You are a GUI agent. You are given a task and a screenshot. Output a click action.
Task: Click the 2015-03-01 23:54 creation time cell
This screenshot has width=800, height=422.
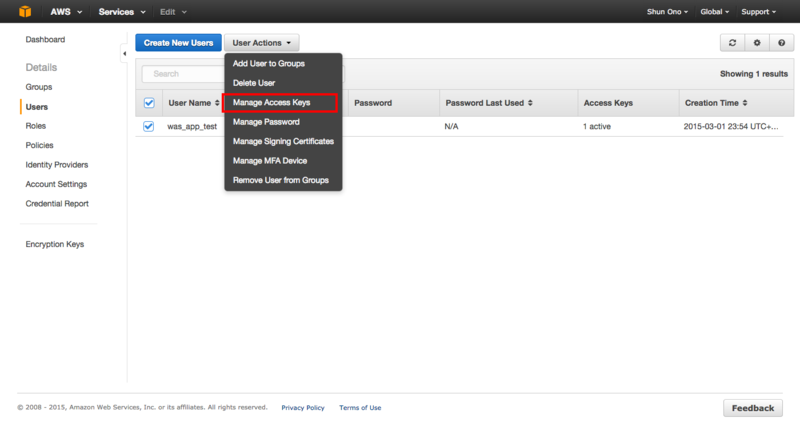[731, 127]
